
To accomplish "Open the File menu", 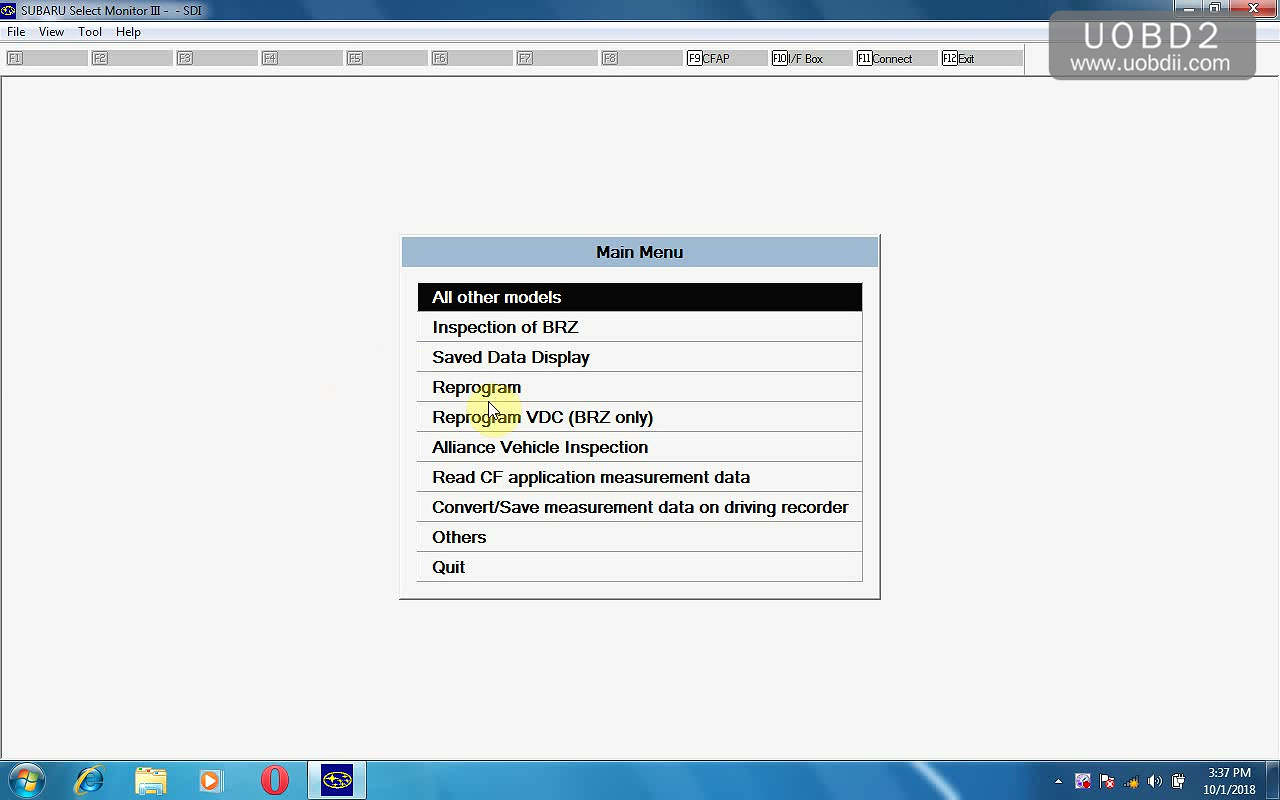I will click(16, 32).
